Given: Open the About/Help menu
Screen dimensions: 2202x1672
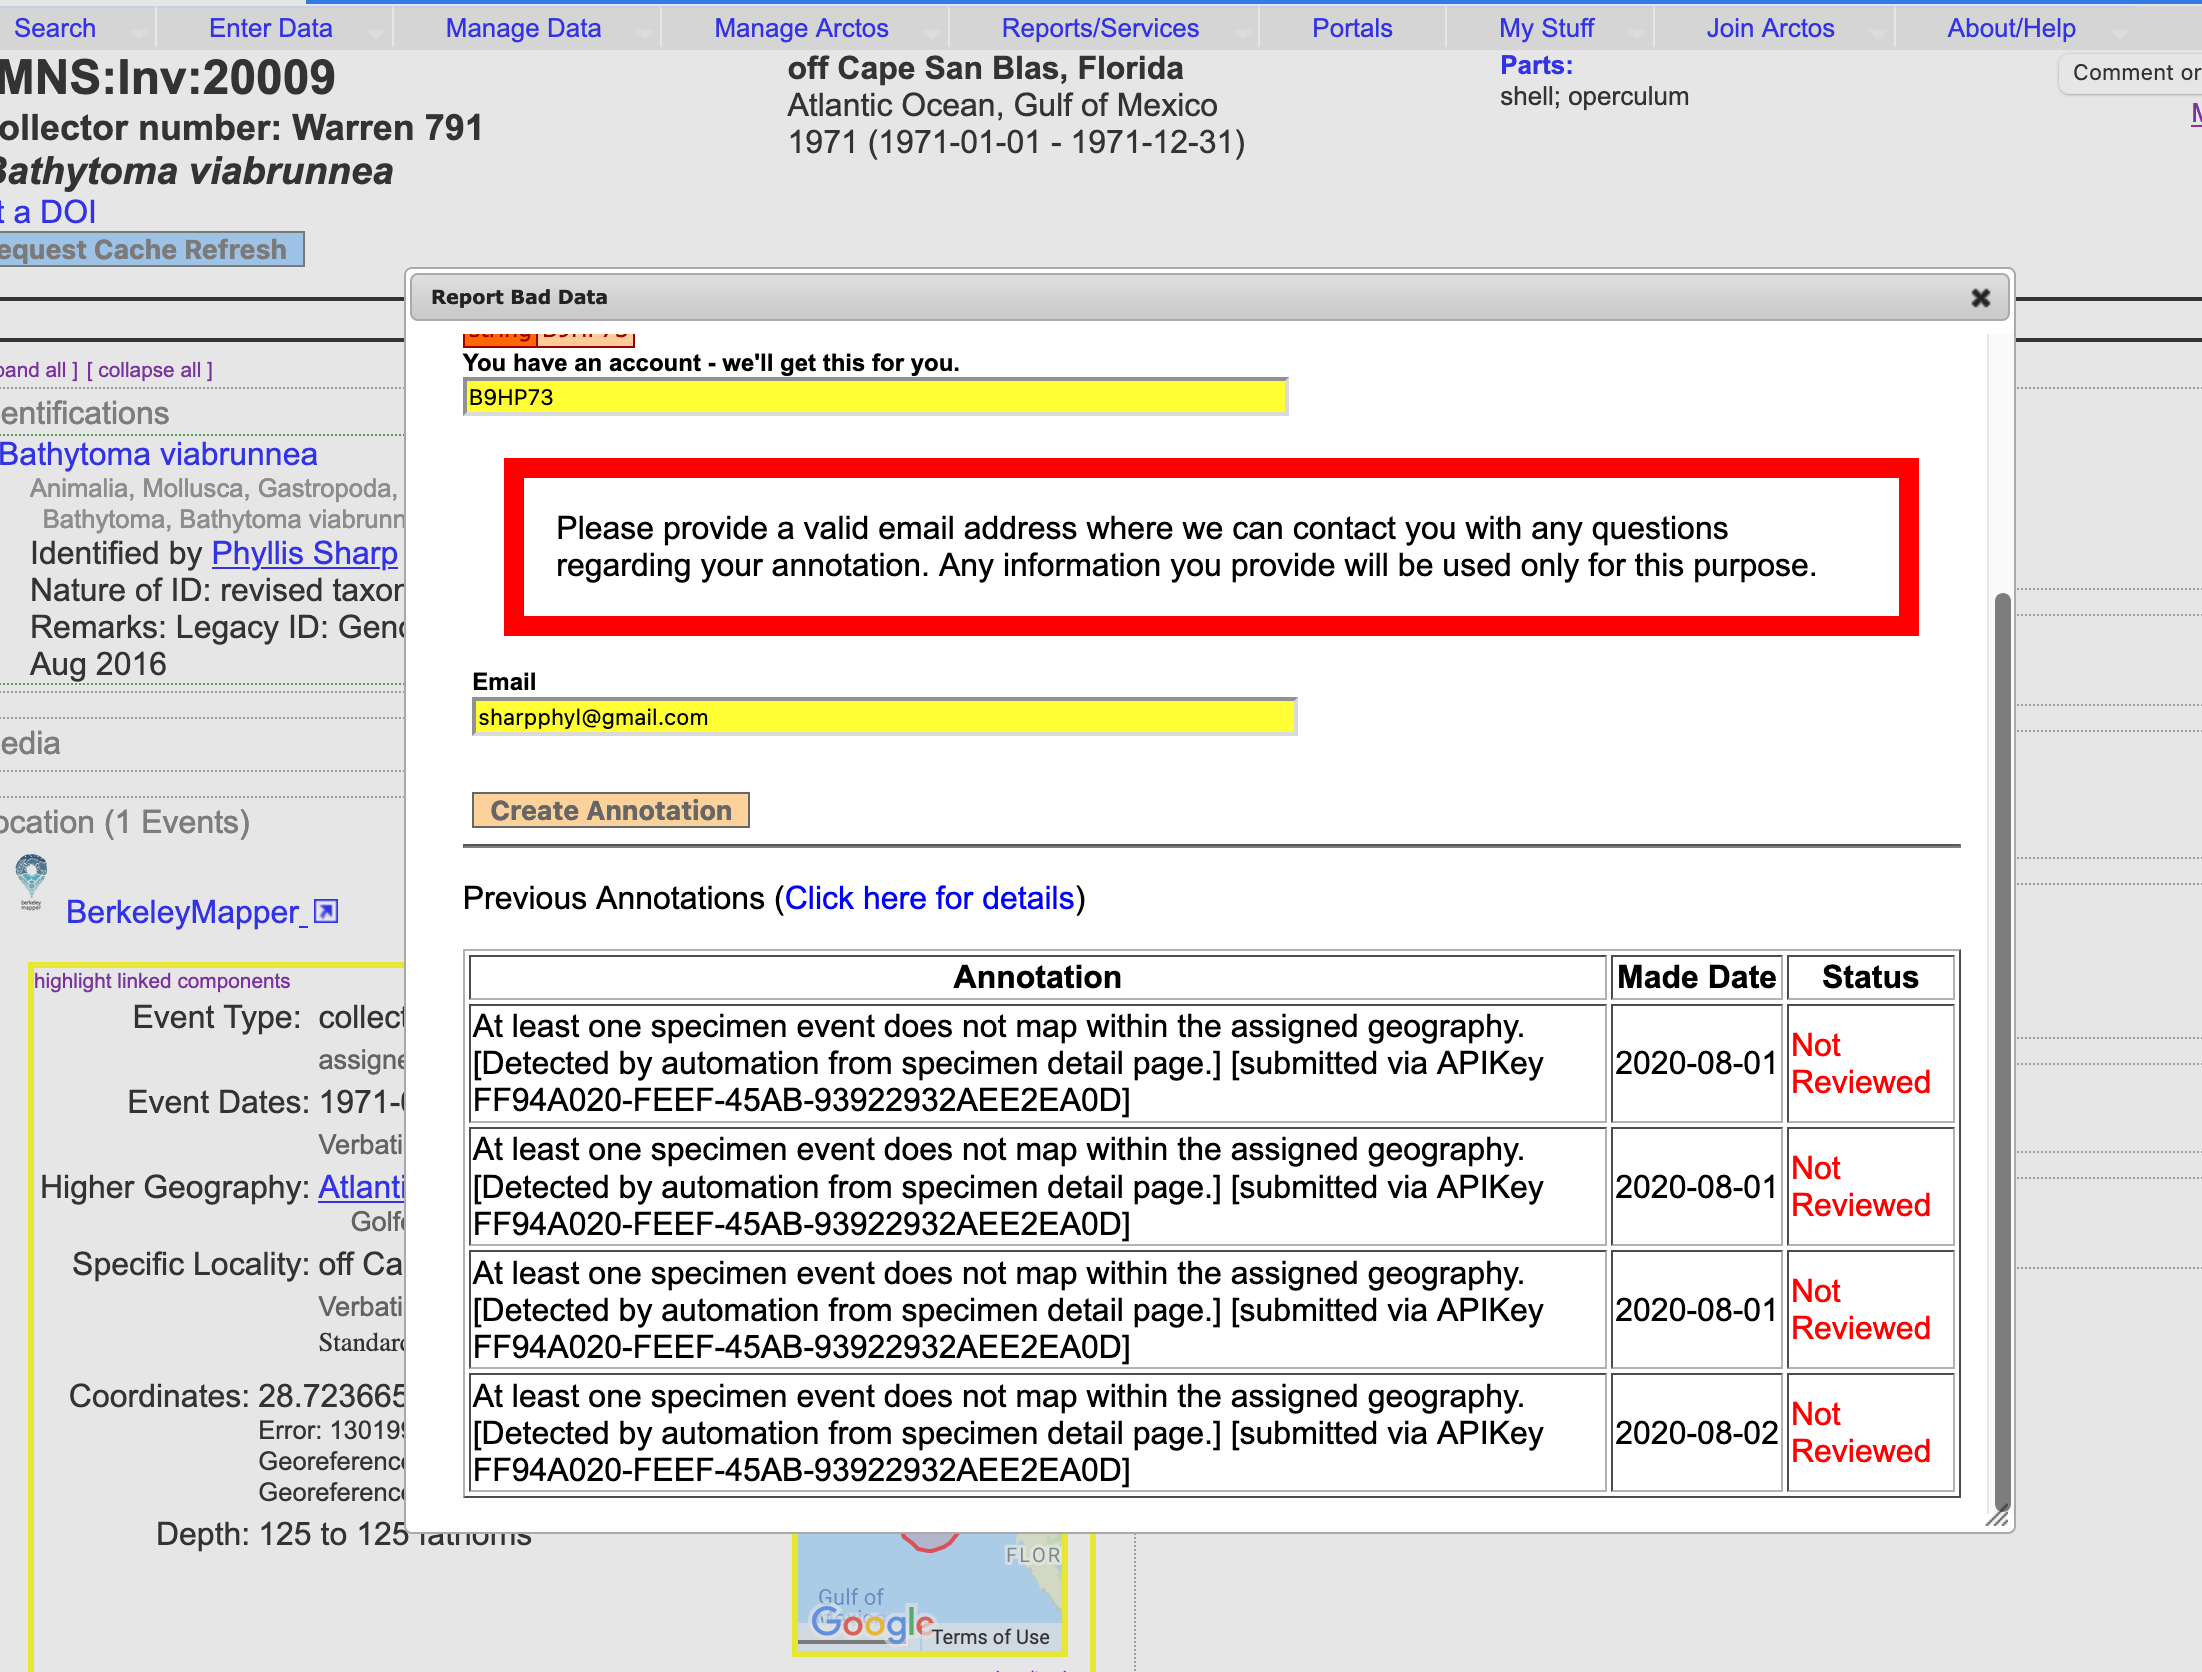Looking at the screenshot, I should pos(2011,28).
